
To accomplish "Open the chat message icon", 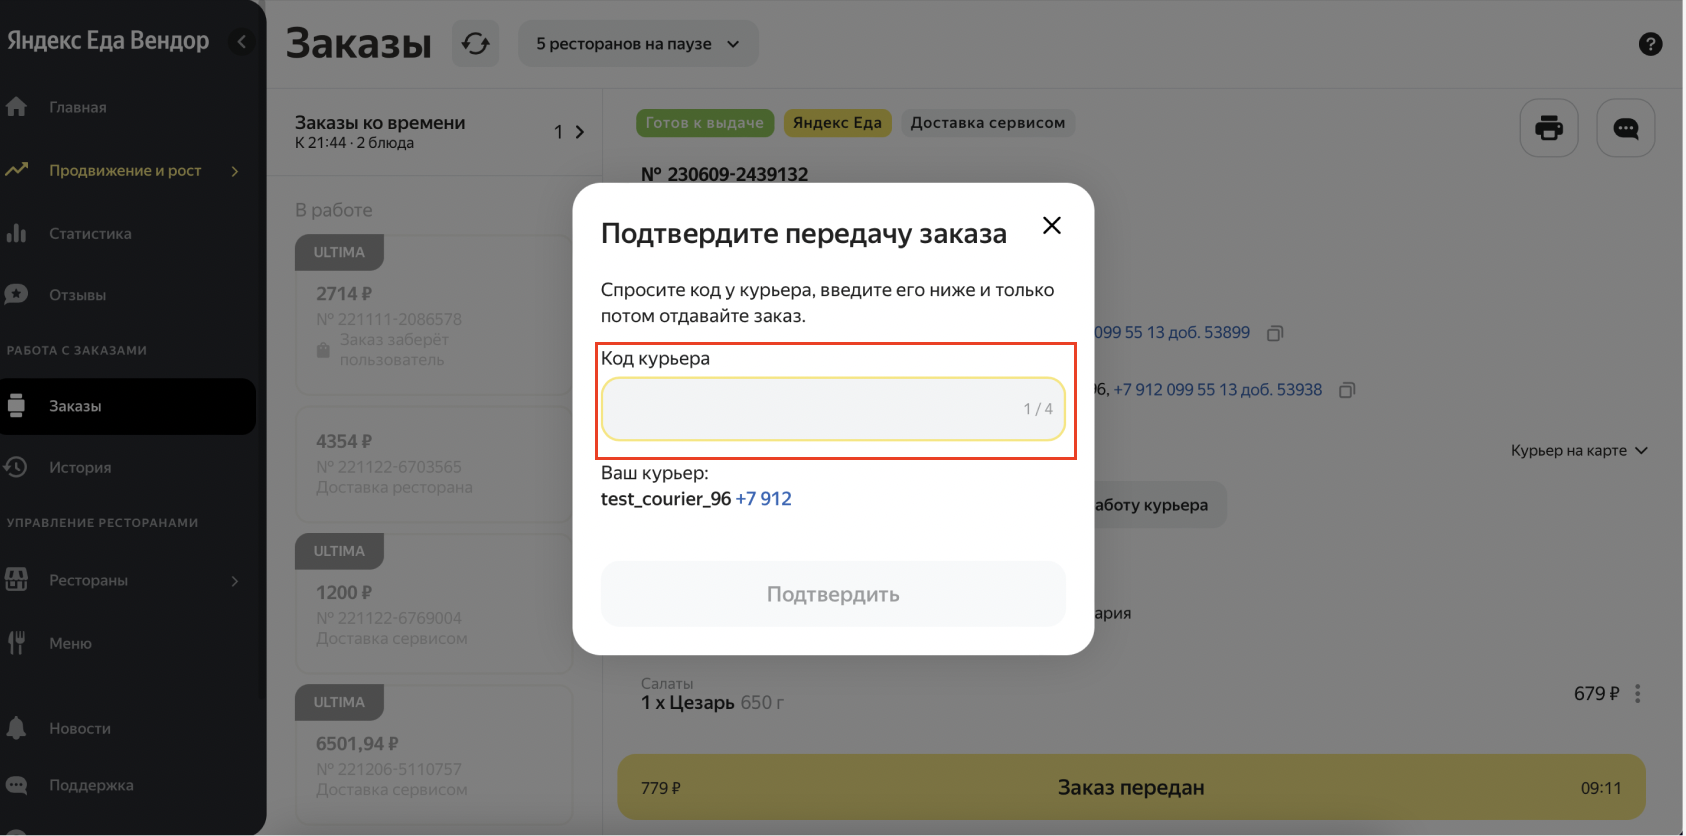I will point(1625,128).
